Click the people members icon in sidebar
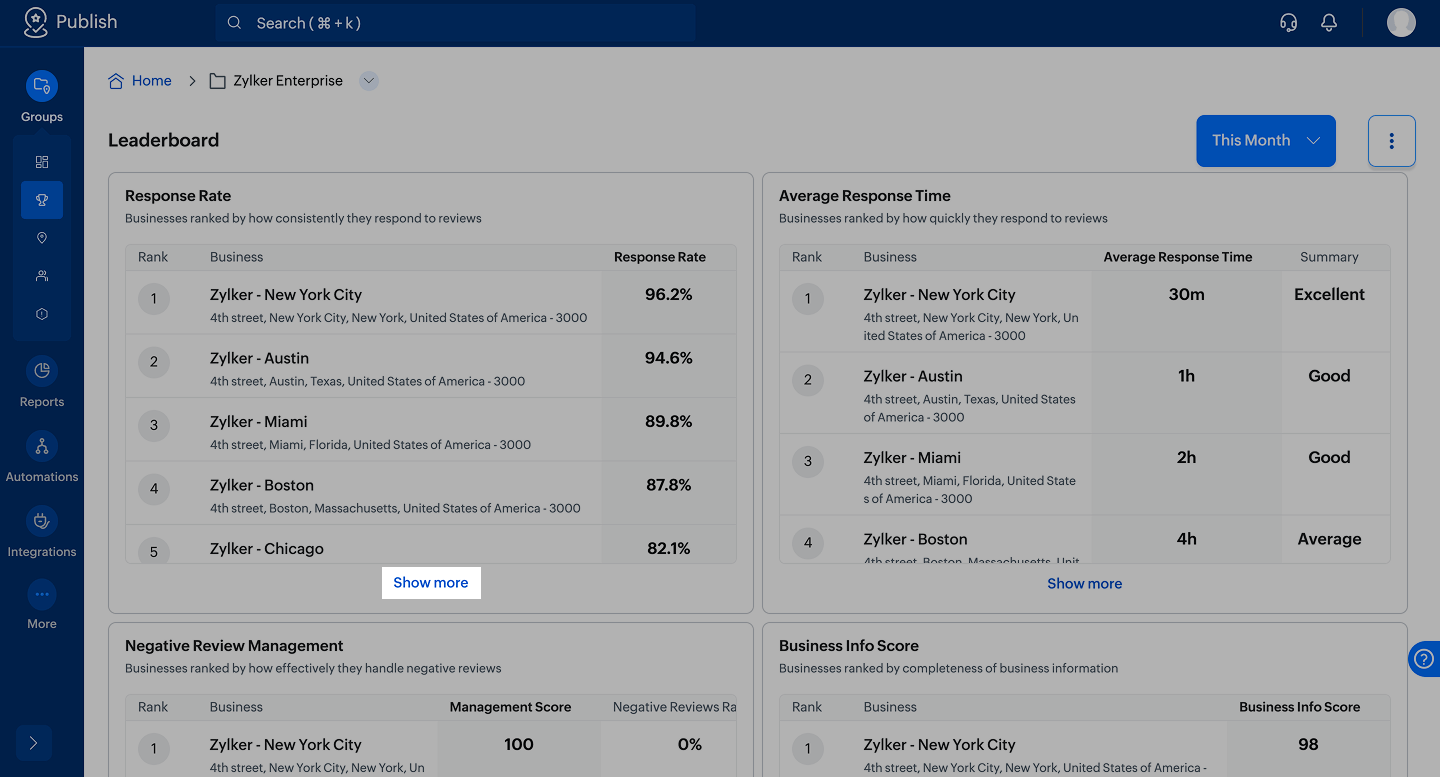 42,276
